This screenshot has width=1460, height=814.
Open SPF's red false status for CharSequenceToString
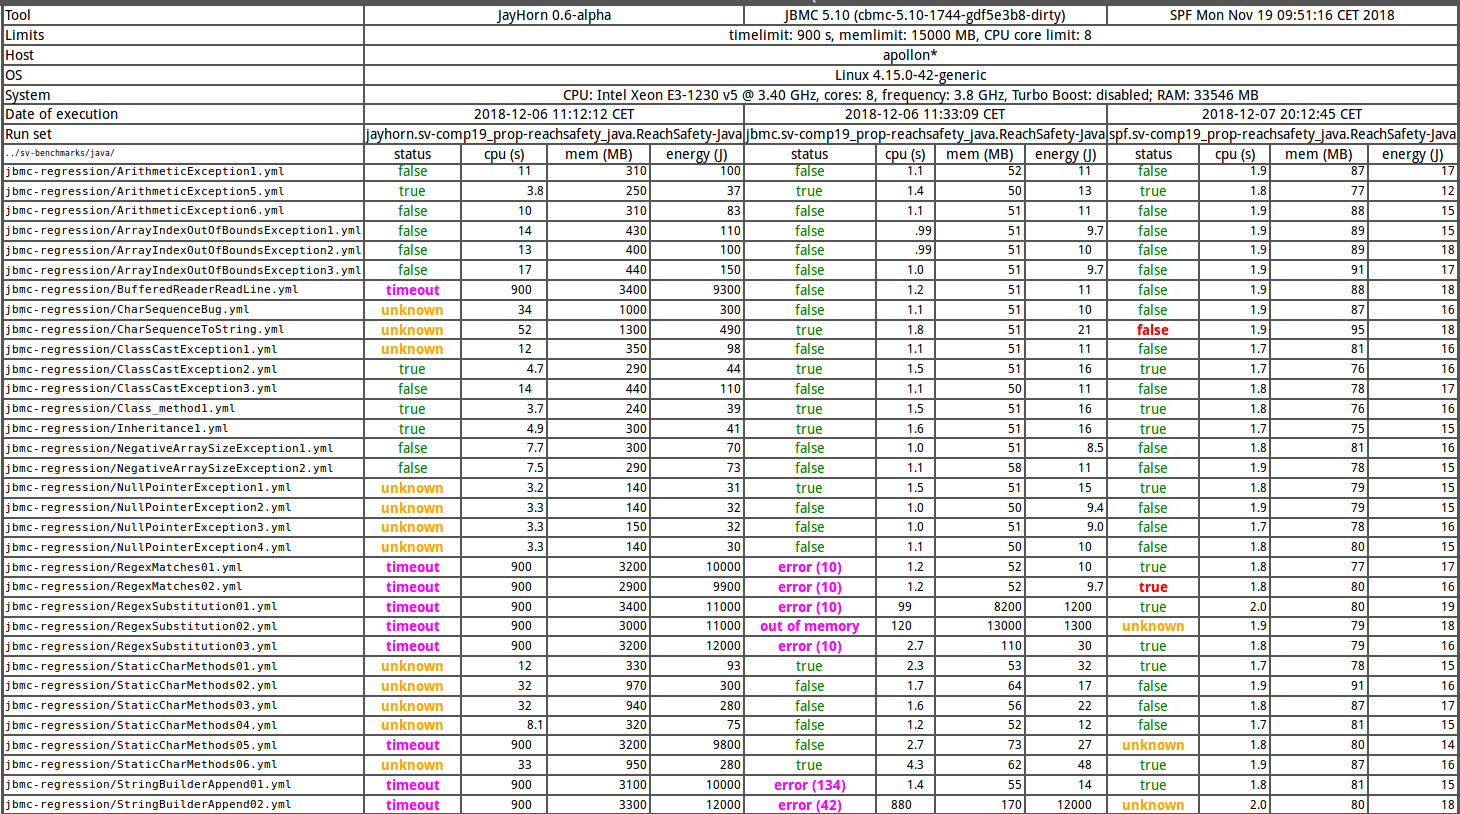[1152, 330]
